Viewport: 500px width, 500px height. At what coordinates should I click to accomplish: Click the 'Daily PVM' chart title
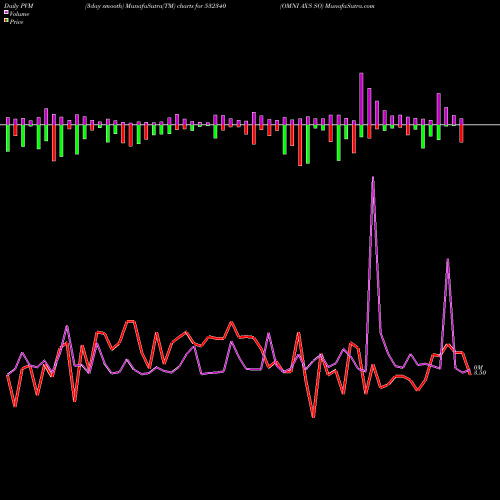pyautogui.click(x=19, y=6)
